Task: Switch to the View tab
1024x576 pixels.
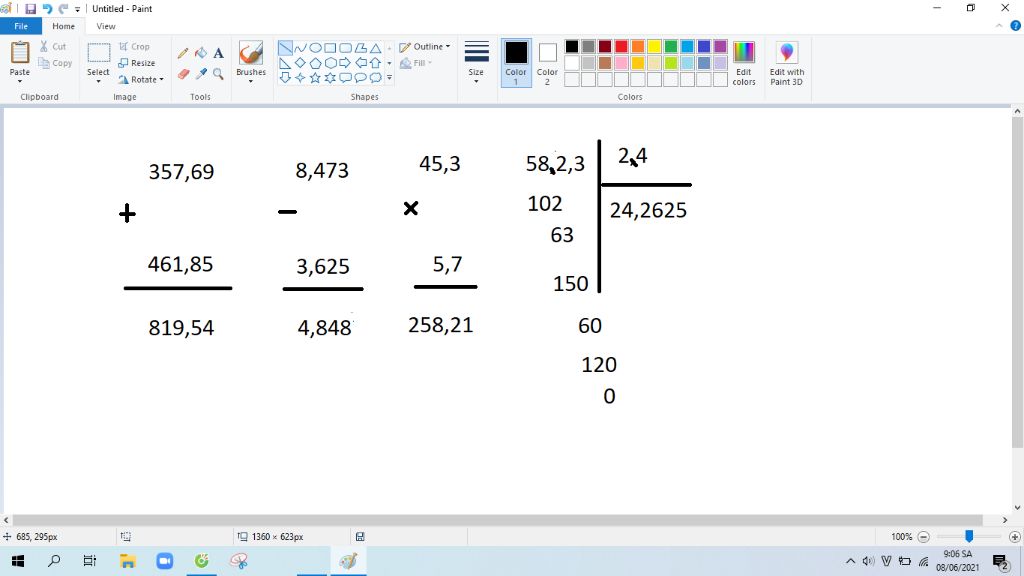Action: coord(106,26)
